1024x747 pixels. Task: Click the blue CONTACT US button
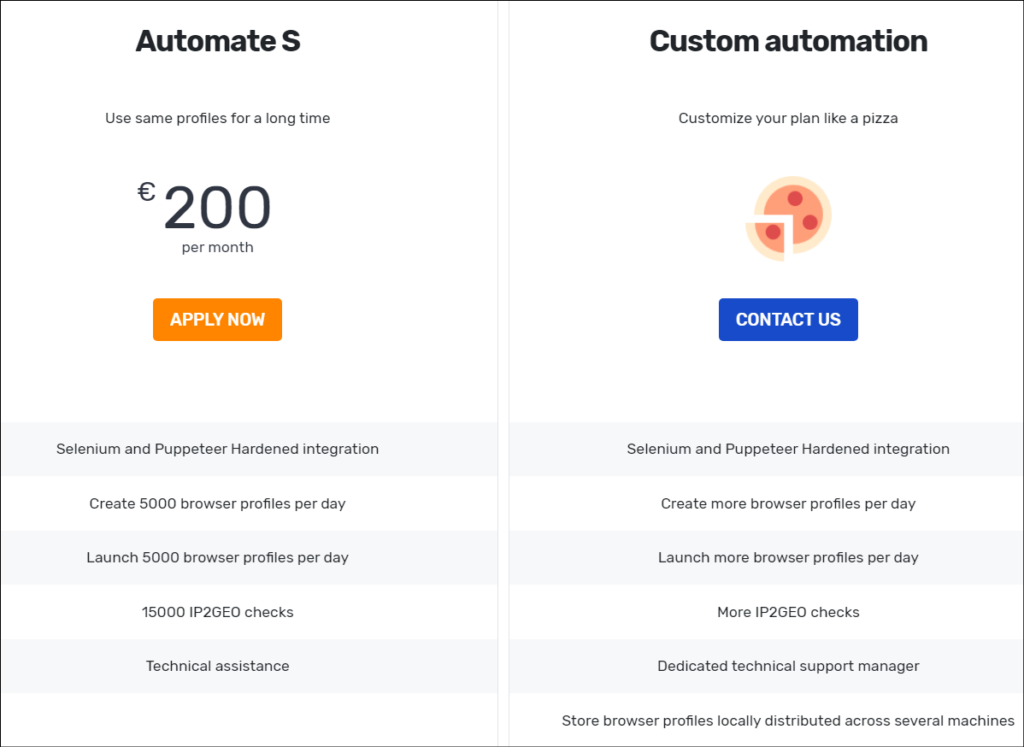(x=788, y=319)
